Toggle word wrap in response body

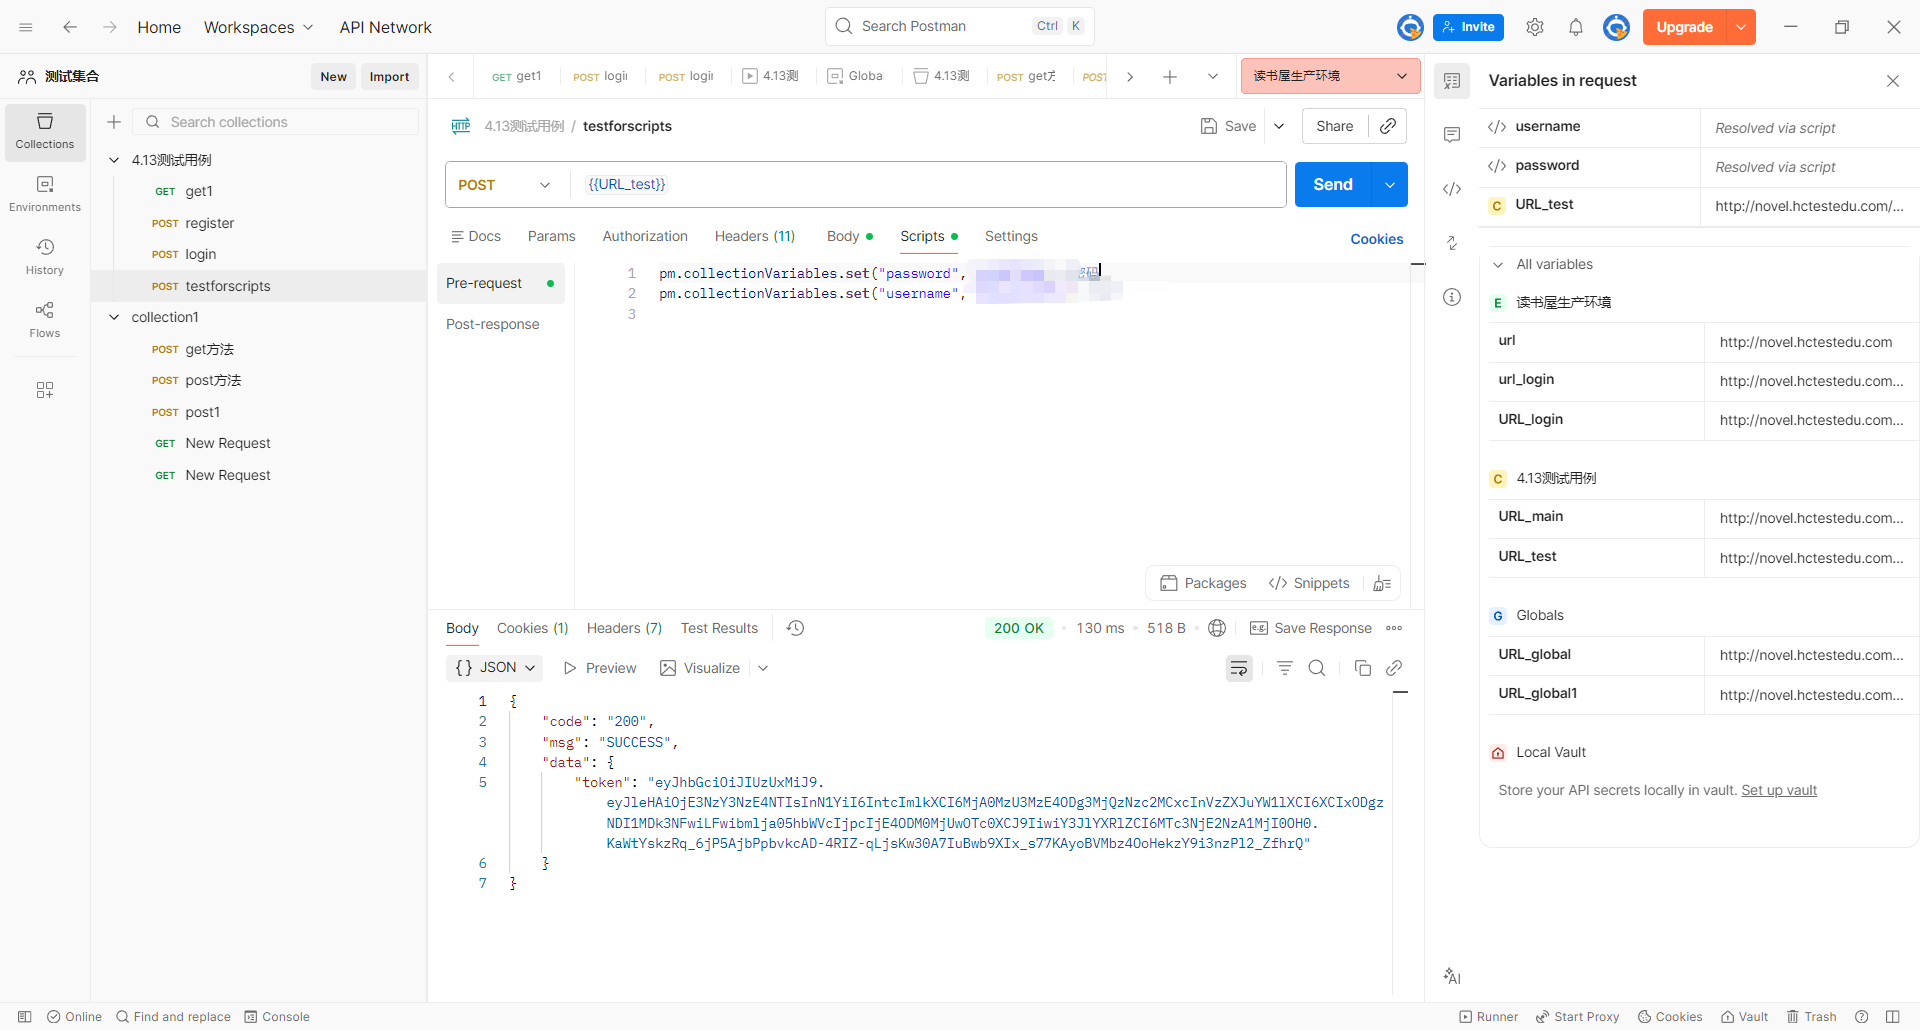click(1239, 668)
